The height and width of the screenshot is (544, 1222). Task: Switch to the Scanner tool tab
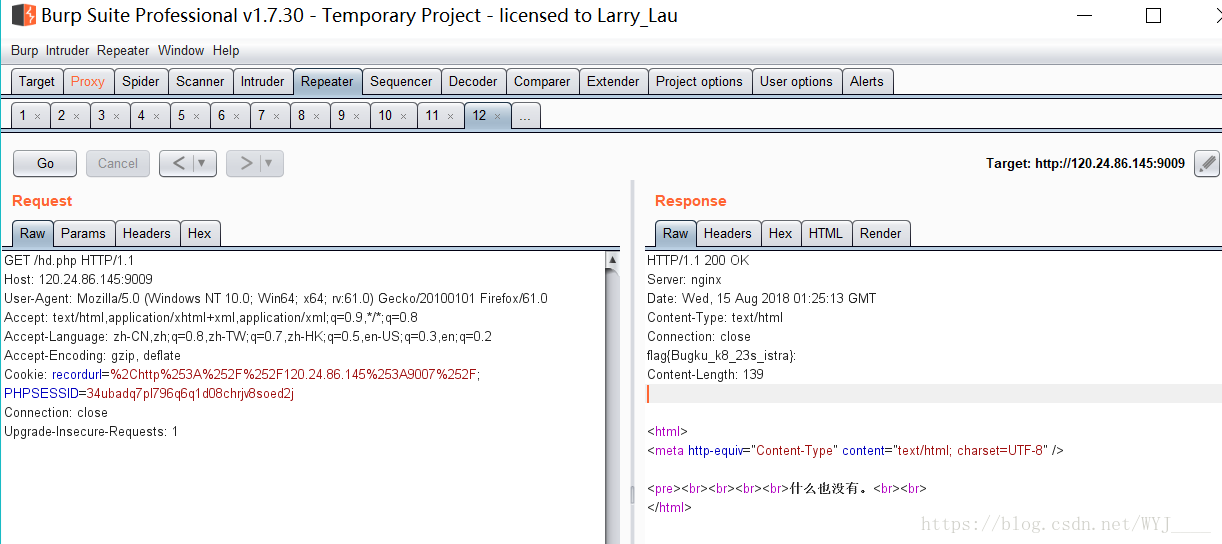point(201,81)
